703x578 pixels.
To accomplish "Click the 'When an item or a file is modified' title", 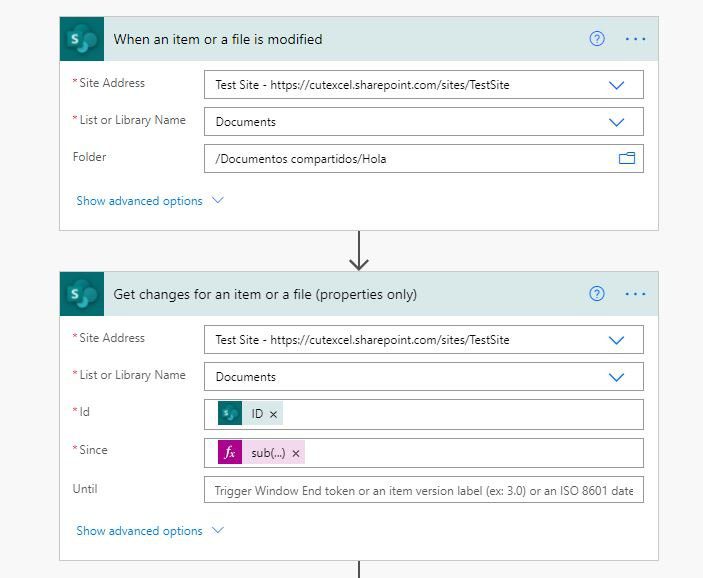I will 218,39.
